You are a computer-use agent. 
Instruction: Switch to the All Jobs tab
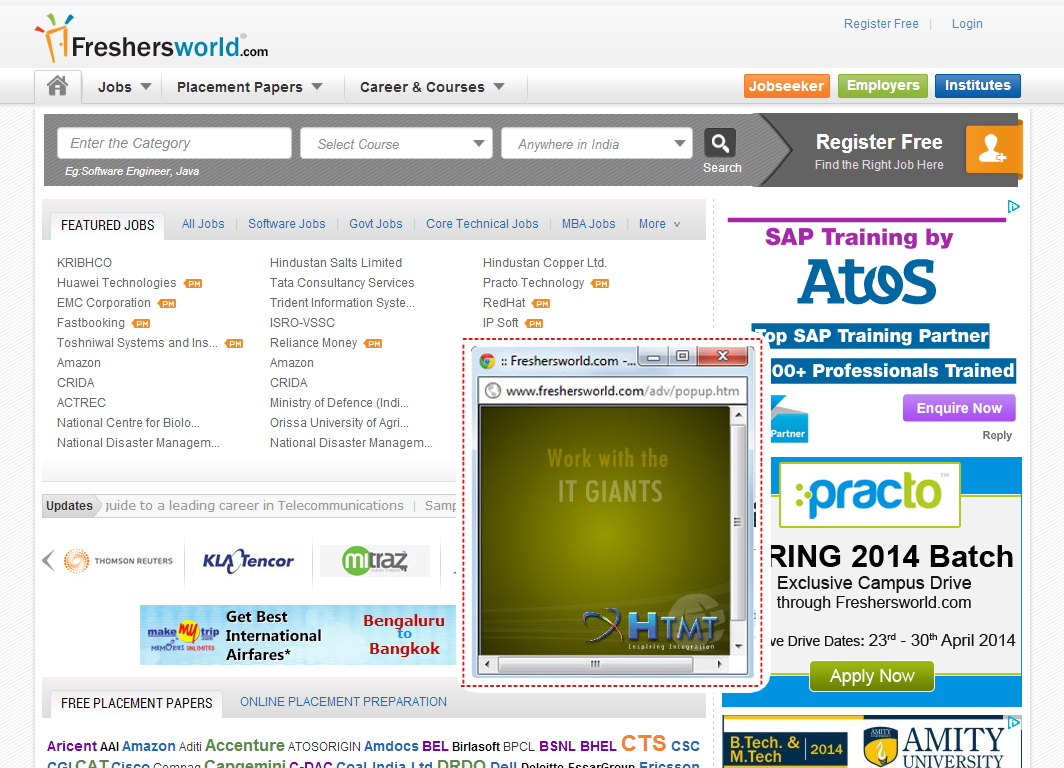(203, 224)
